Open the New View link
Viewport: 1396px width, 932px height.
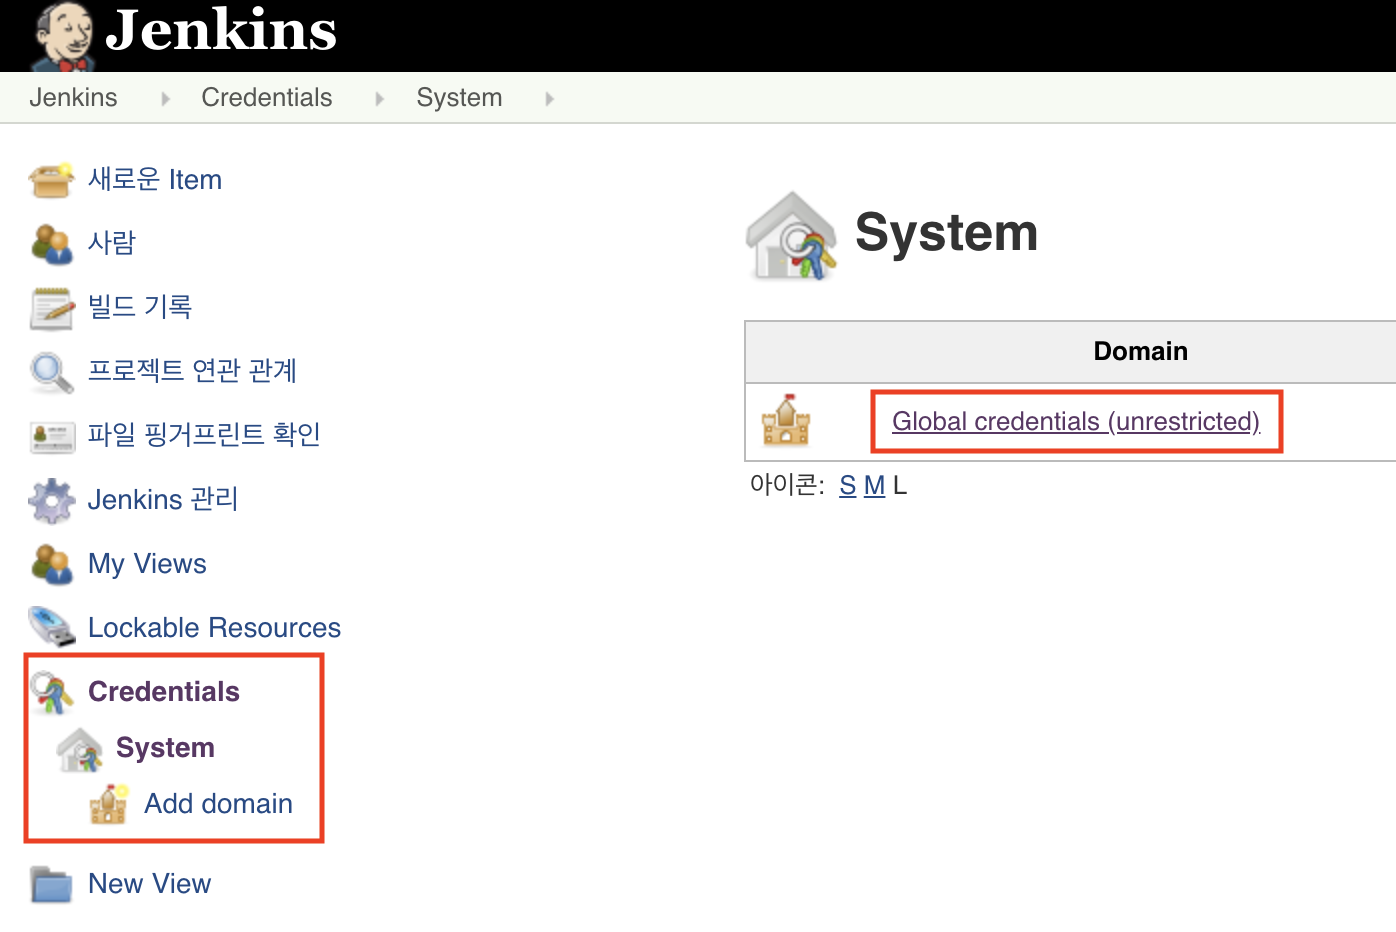click(x=149, y=884)
